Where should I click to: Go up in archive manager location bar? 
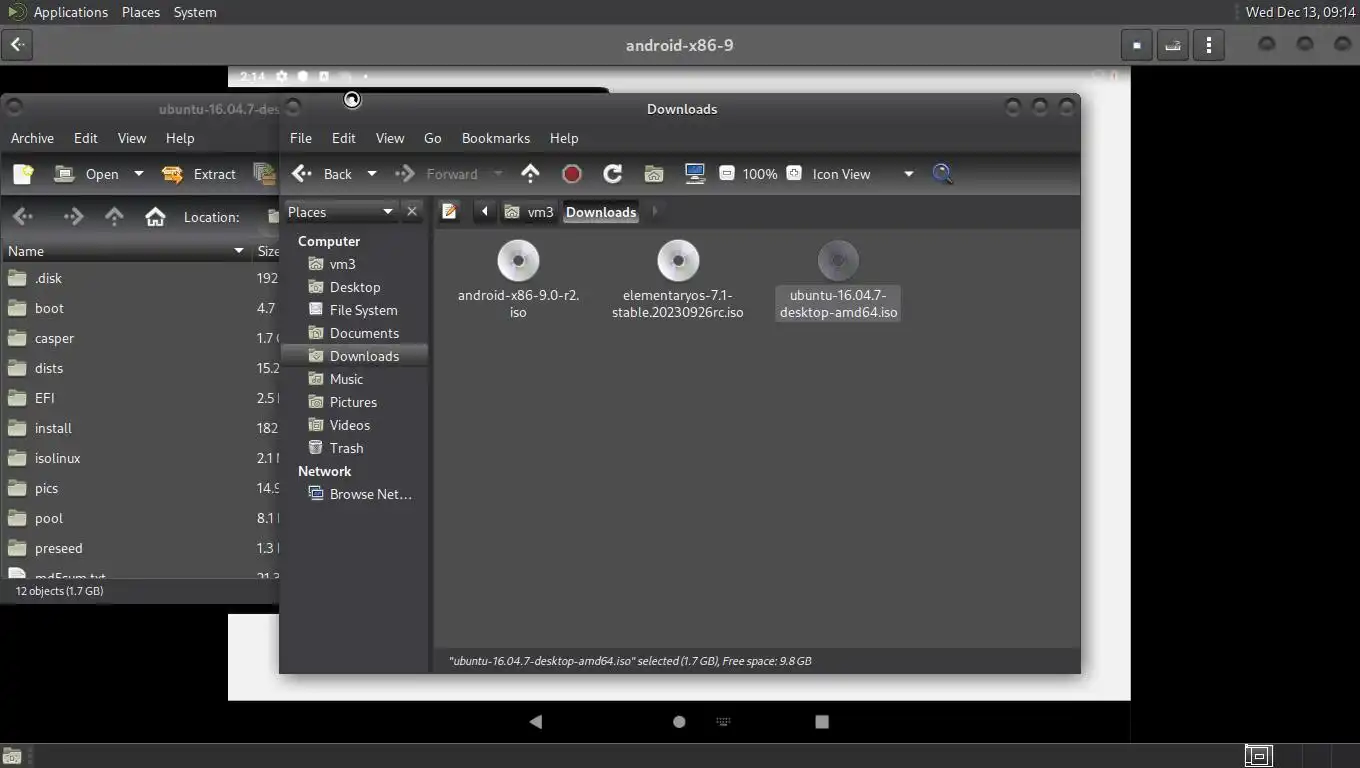114,217
